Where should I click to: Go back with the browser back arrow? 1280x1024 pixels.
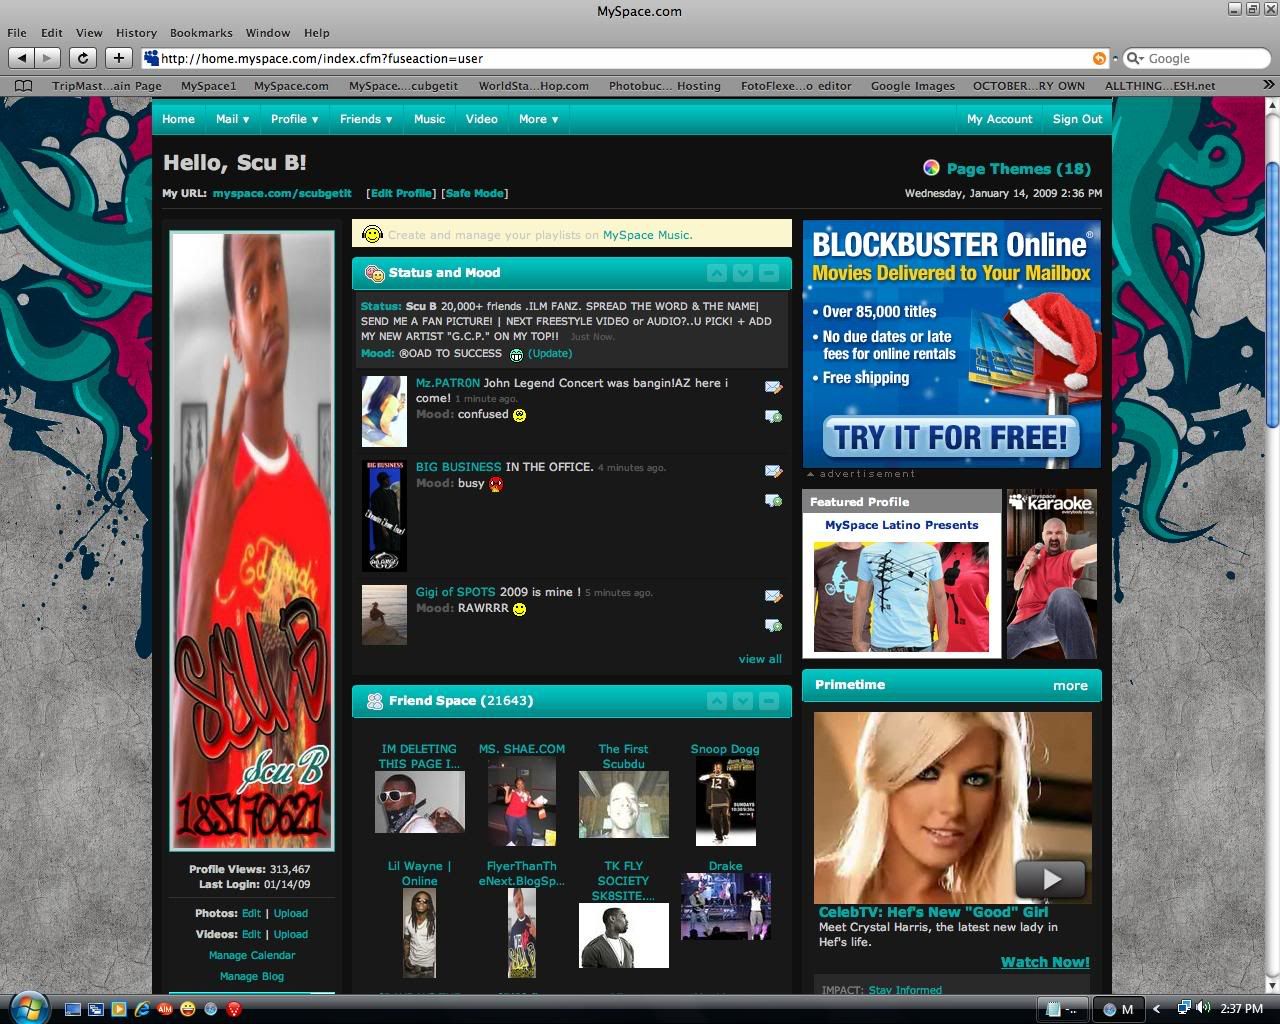(x=22, y=58)
